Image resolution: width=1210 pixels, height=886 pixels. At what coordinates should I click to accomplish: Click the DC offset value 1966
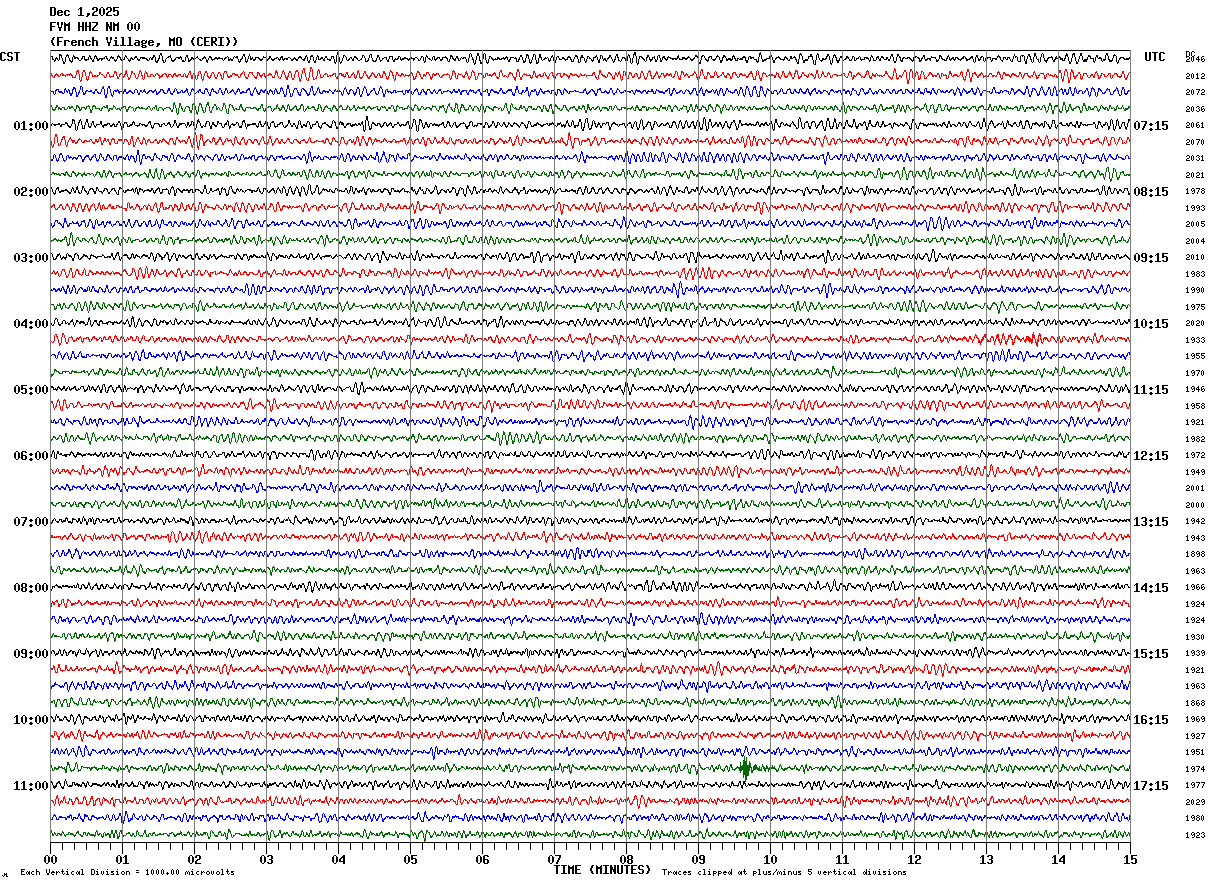[1195, 587]
